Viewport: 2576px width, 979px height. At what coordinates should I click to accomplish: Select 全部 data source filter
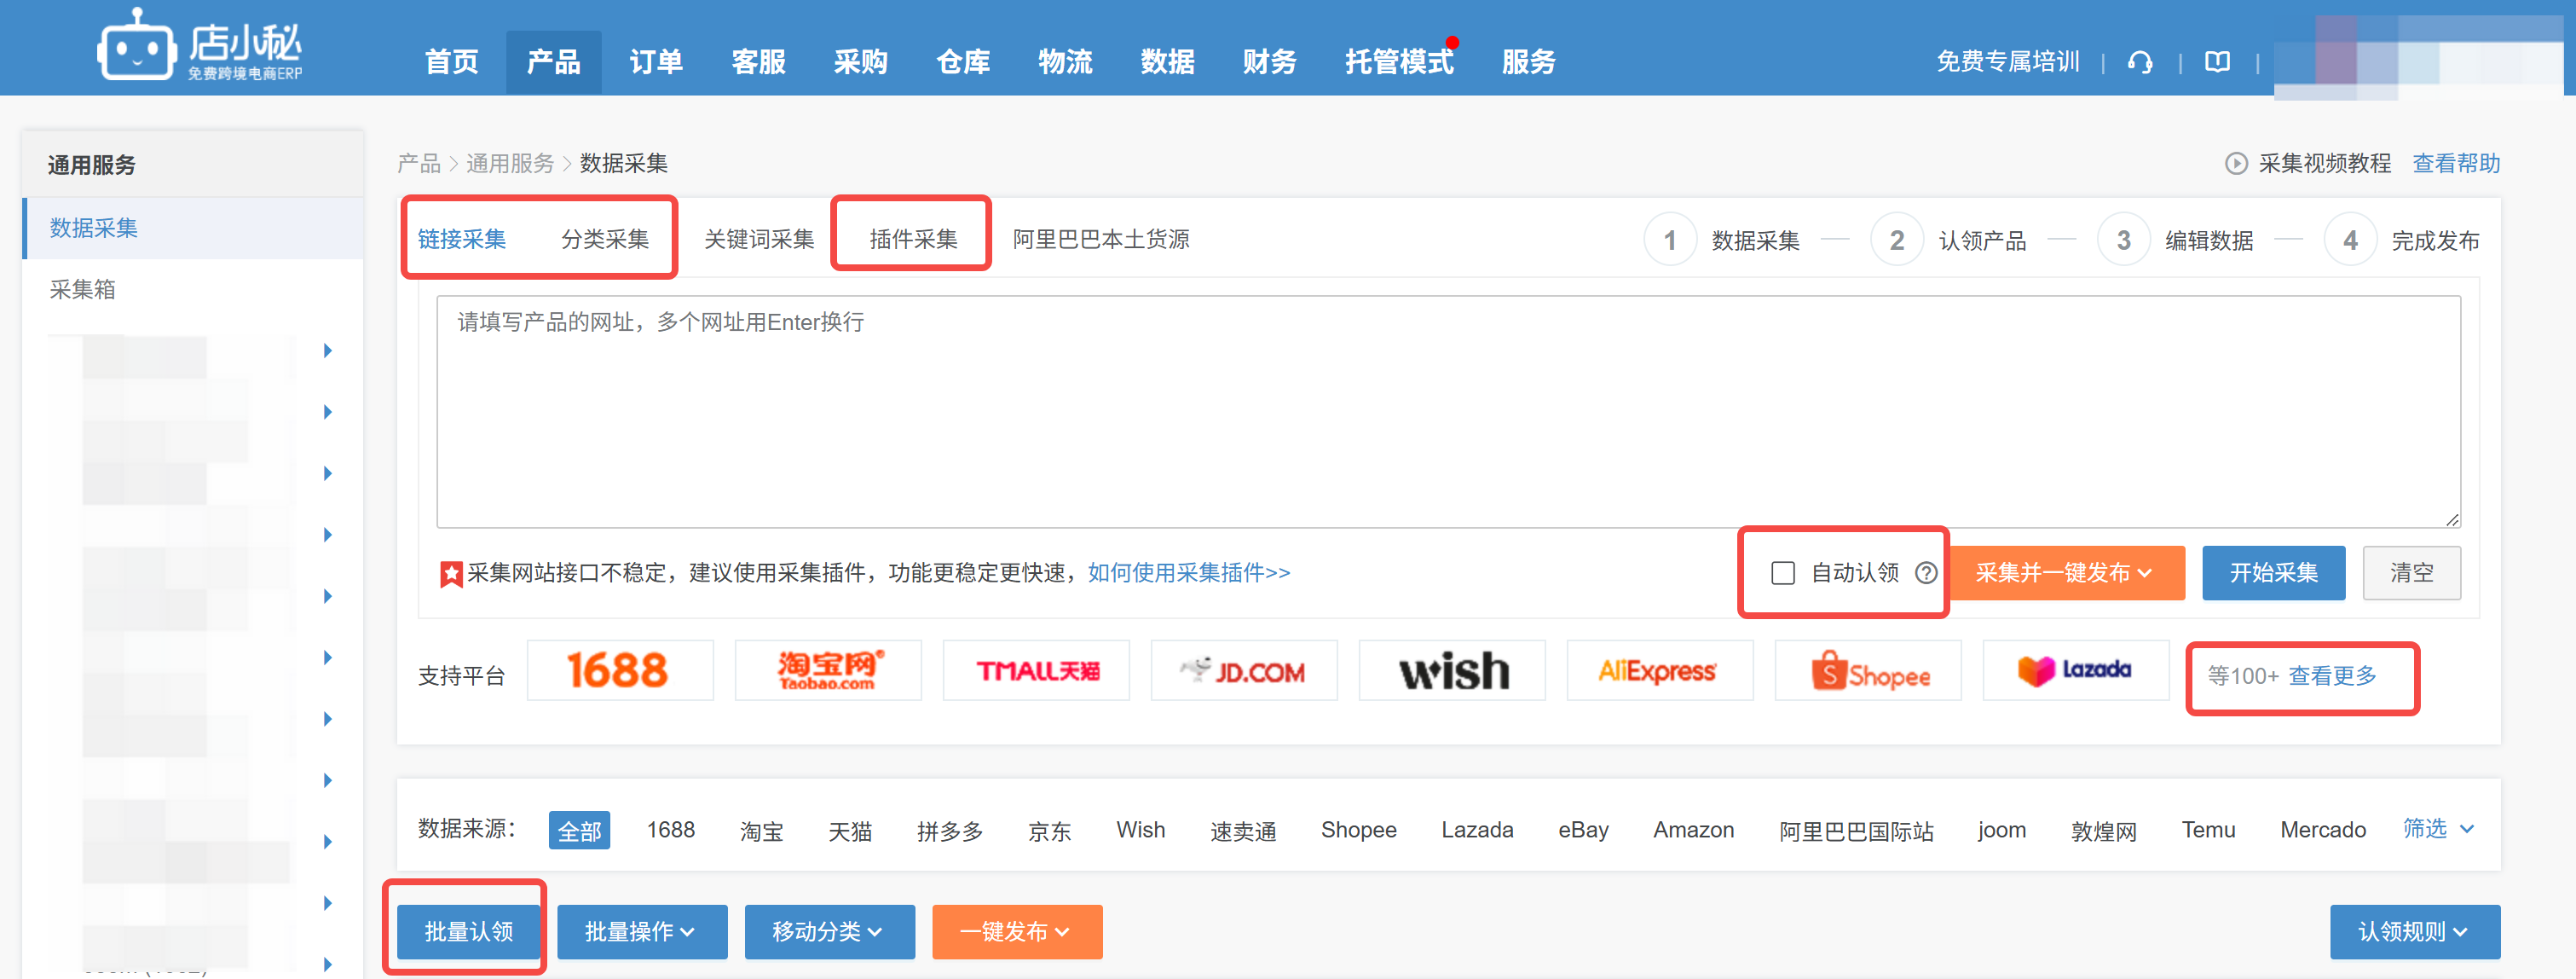(x=579, y=830)
